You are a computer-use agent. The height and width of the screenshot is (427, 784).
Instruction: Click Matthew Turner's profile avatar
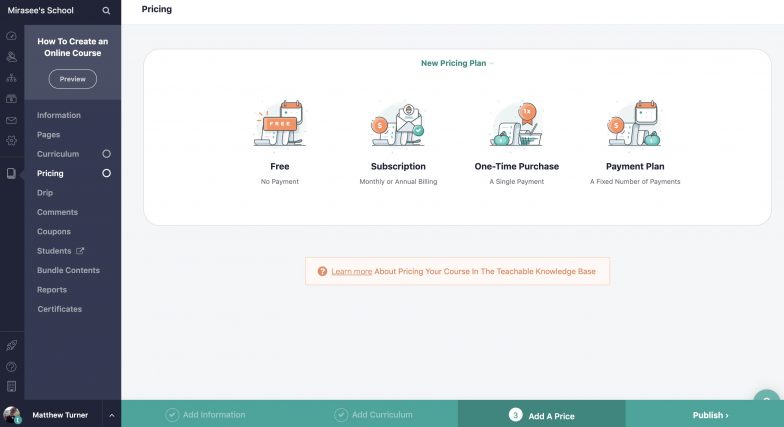click(x=12, y=415)
